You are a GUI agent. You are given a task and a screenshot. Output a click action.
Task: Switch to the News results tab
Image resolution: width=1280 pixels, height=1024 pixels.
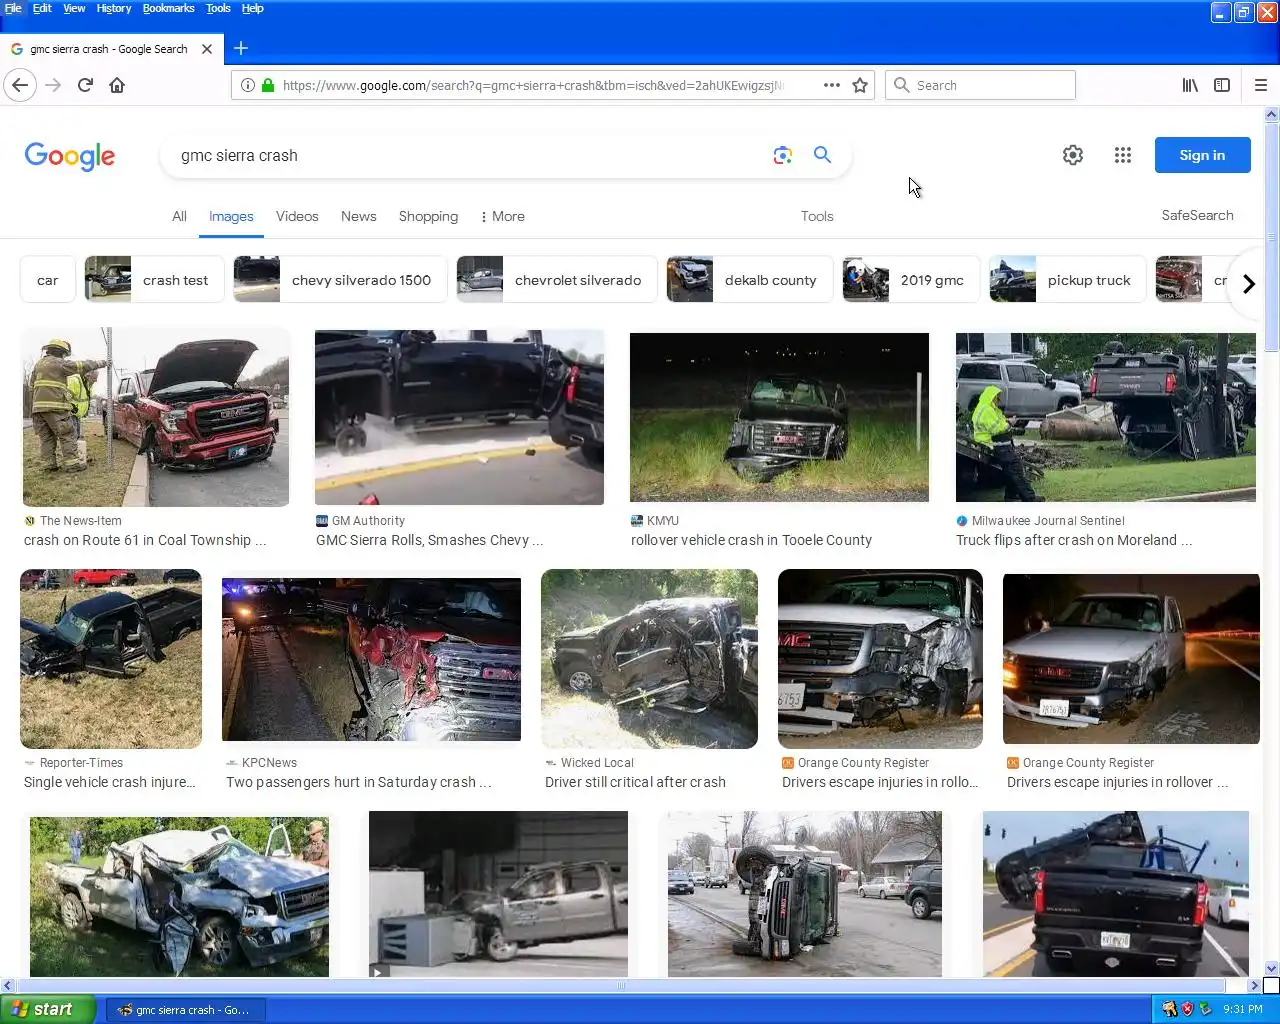click(x=359, y=216)
